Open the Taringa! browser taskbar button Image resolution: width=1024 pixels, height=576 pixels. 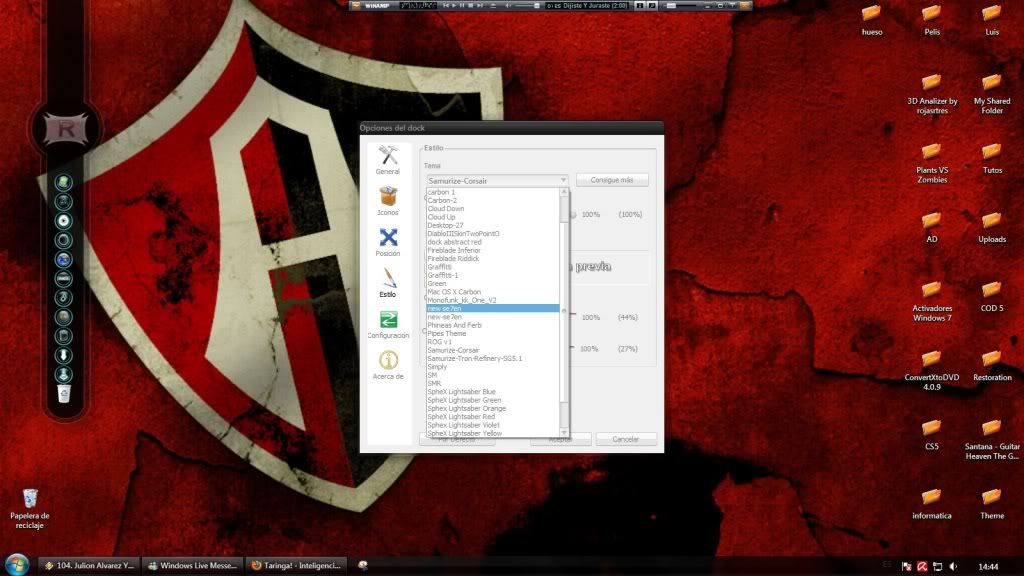[296, 566]
